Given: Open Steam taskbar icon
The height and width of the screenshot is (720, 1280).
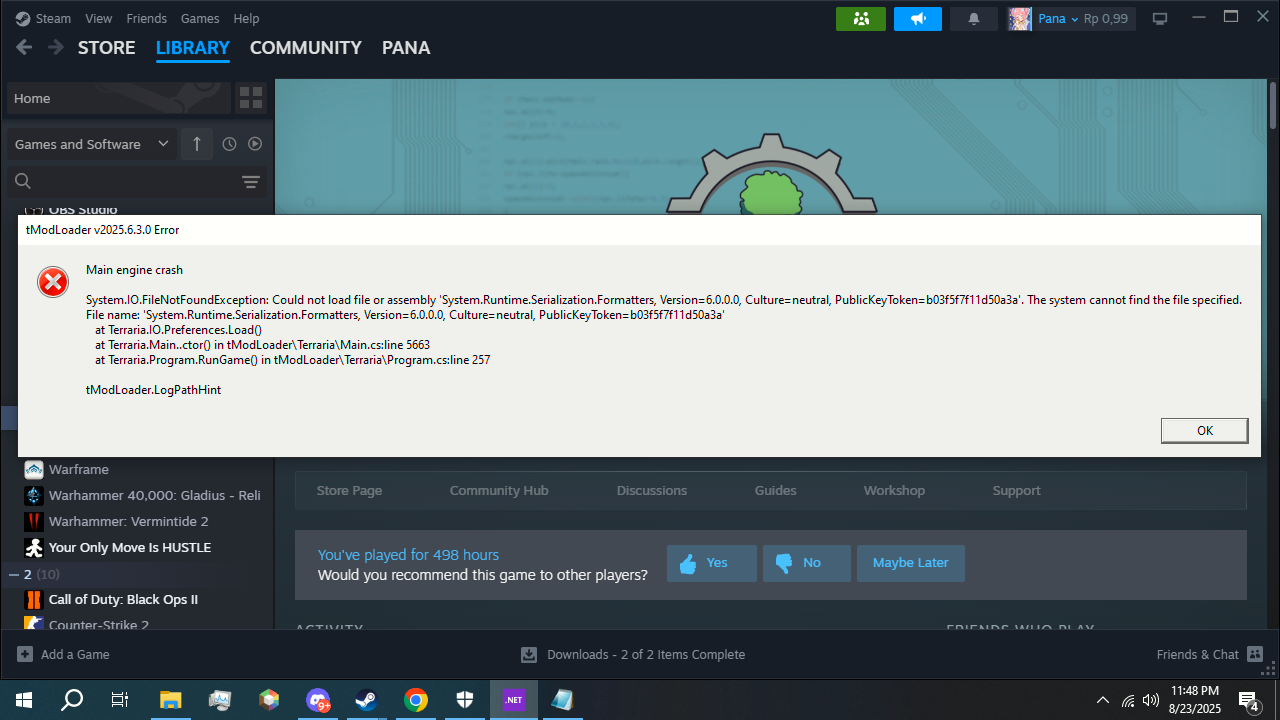Looking at the screenshot, I should (367, 700).
